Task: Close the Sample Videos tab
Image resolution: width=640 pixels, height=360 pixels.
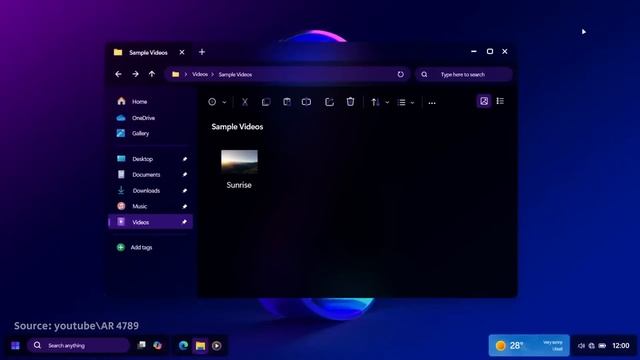Action: (x=182, y=52)
